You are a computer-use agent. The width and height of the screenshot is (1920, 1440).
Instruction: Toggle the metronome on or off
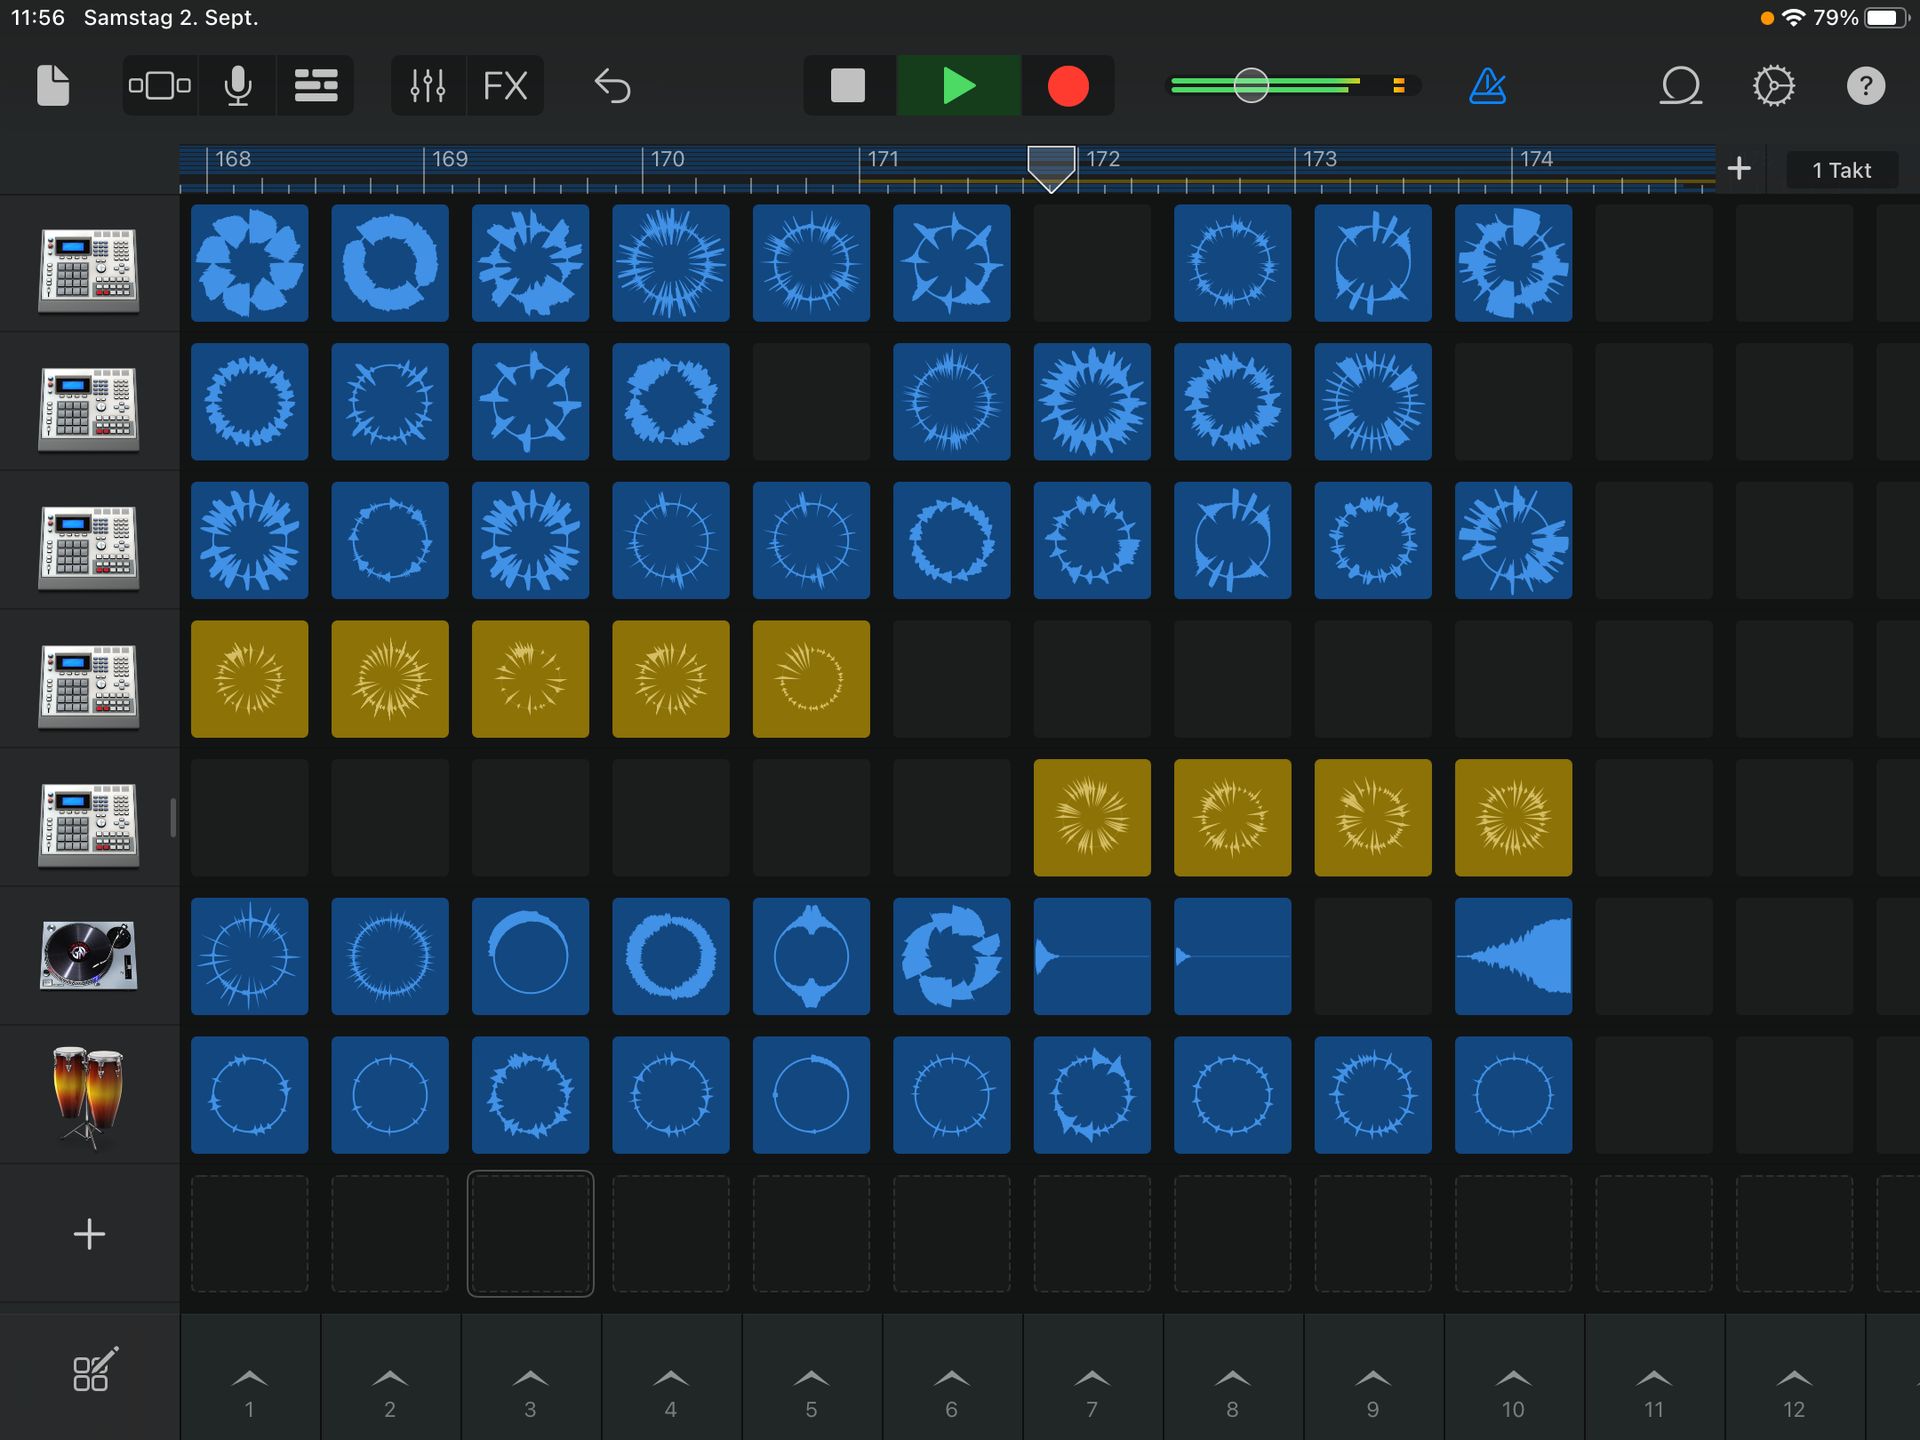[x=1487, y=86]
